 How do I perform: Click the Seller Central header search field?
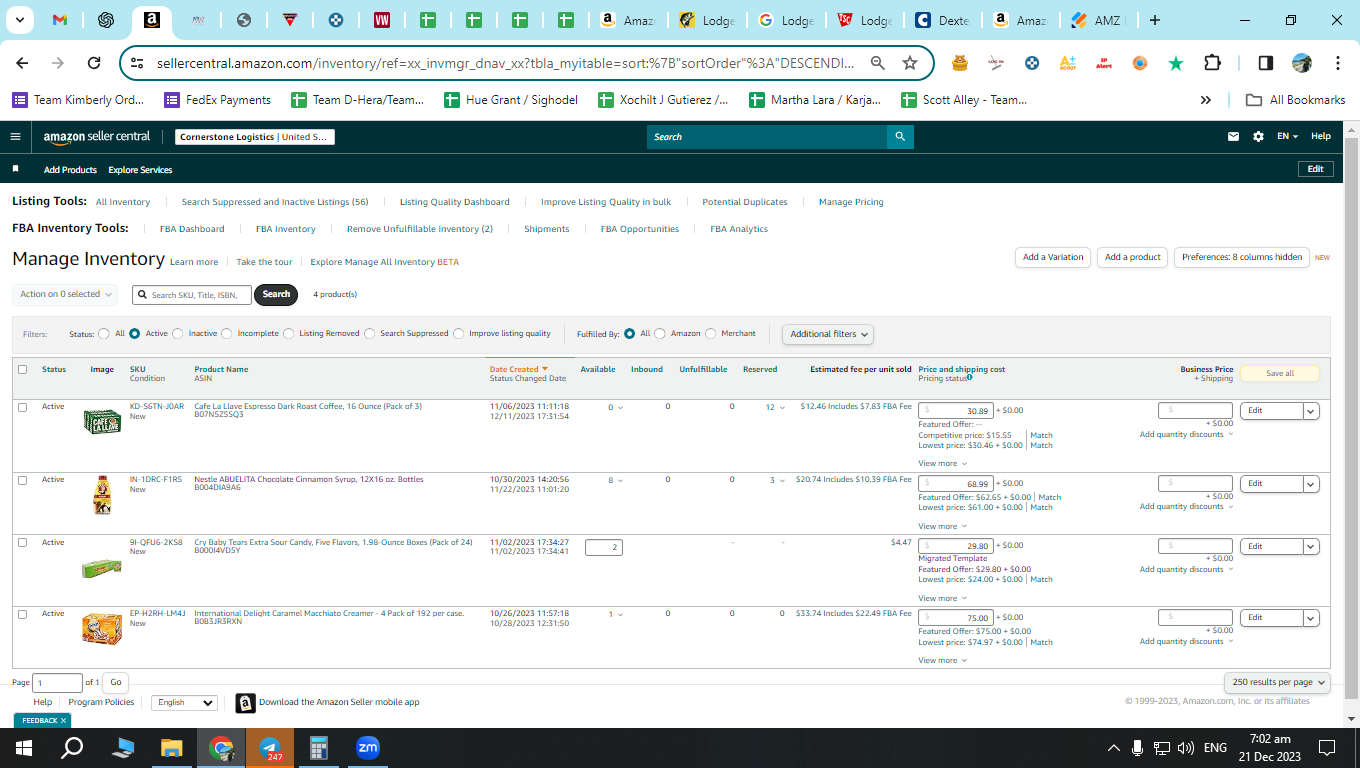tap(767, 137)
